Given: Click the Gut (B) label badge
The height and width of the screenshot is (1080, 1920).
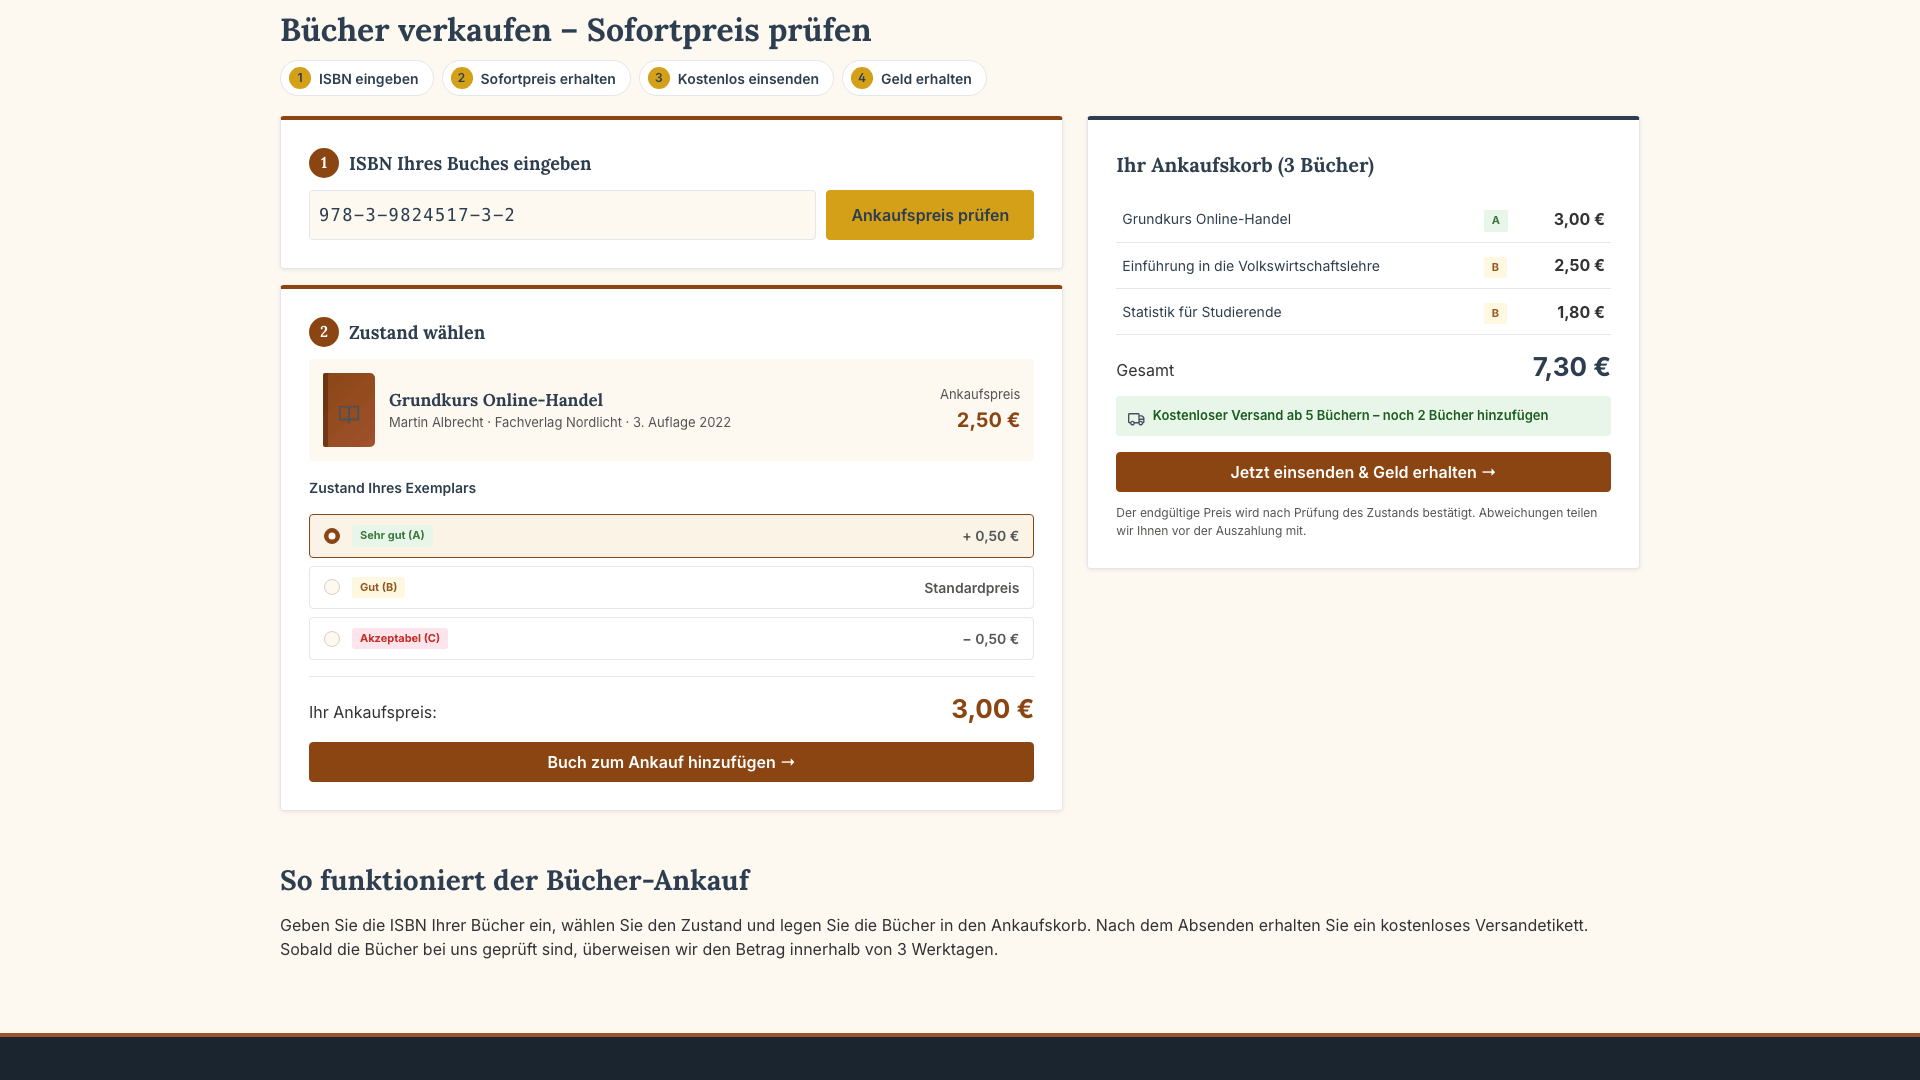Looking at the screenshot, I should coord(378,587).
